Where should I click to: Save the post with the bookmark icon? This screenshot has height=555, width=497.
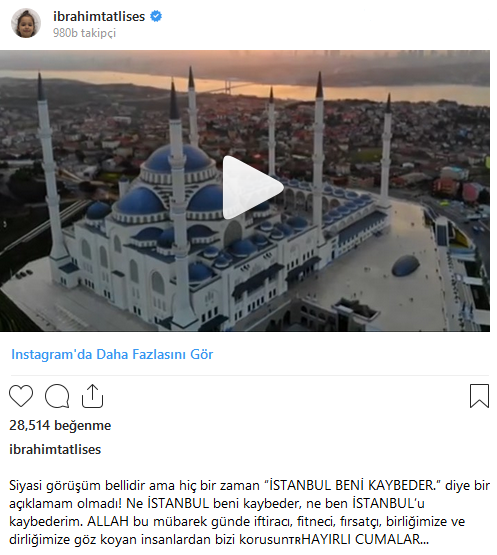[479, 396]
